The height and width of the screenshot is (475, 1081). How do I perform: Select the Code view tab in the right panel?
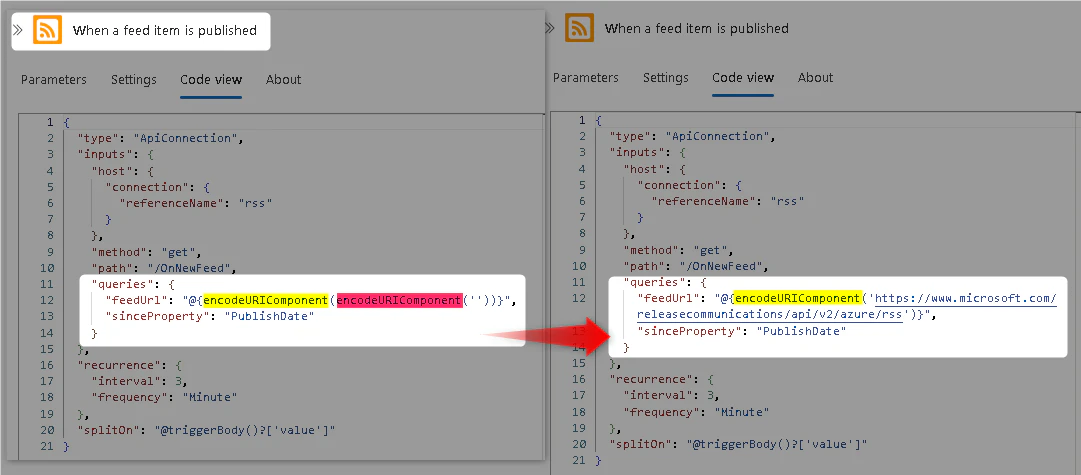click(x=743, y=77)
